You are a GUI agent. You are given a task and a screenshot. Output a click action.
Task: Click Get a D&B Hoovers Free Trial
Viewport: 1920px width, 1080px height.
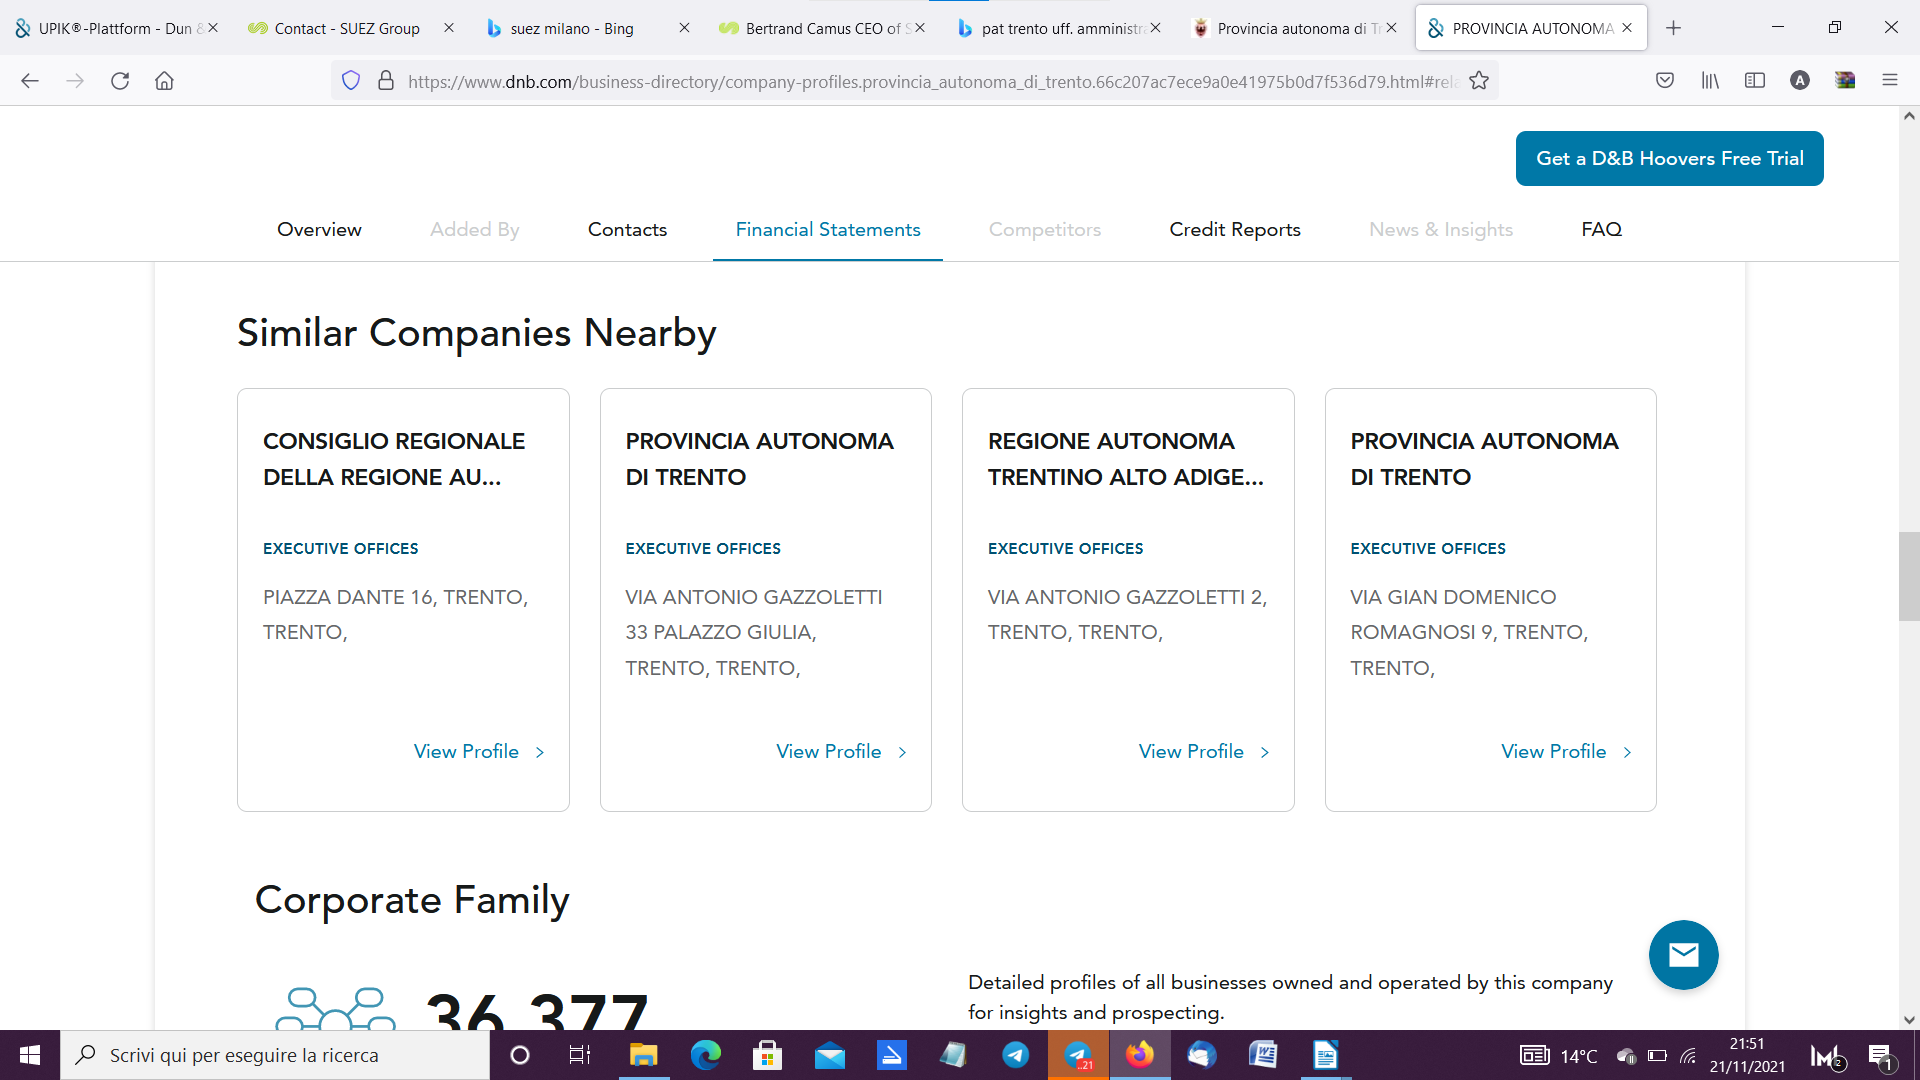tap(1670, 158)
